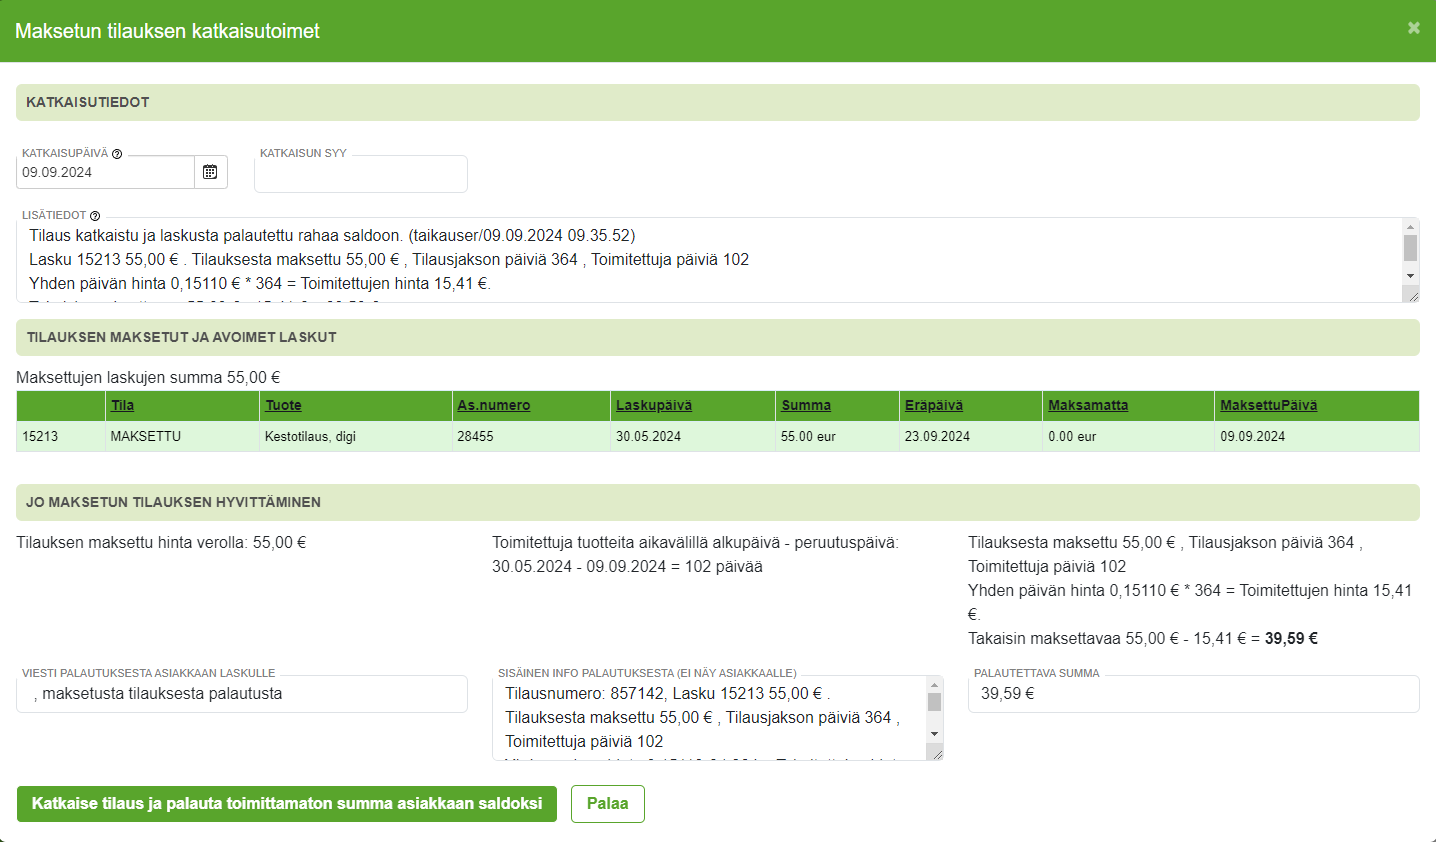The image size is (1436, 842).
Task: Click the dialog title Maksetun tilauksen katkaisutoimet
Action: (167, 31)
